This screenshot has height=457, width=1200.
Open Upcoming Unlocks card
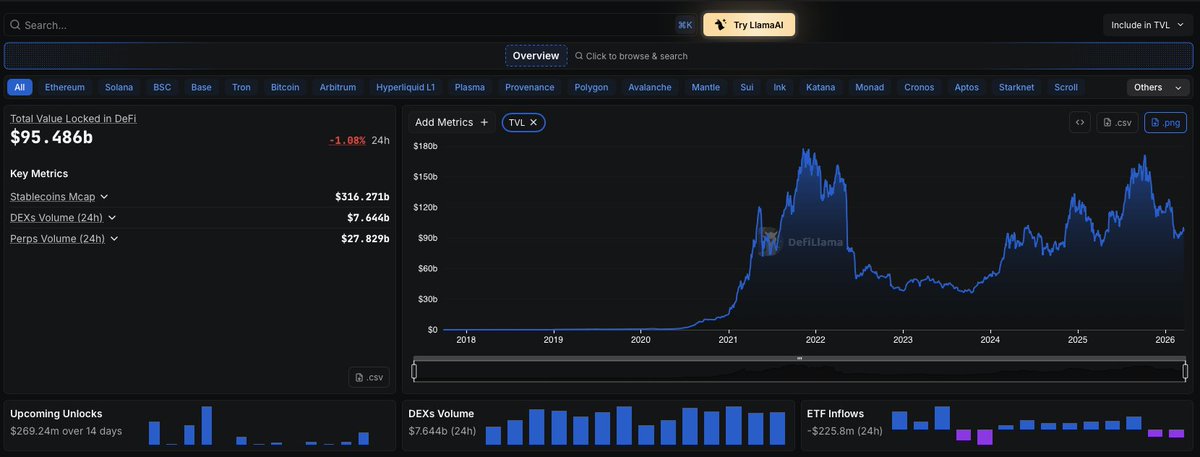[x=200, y=424]
